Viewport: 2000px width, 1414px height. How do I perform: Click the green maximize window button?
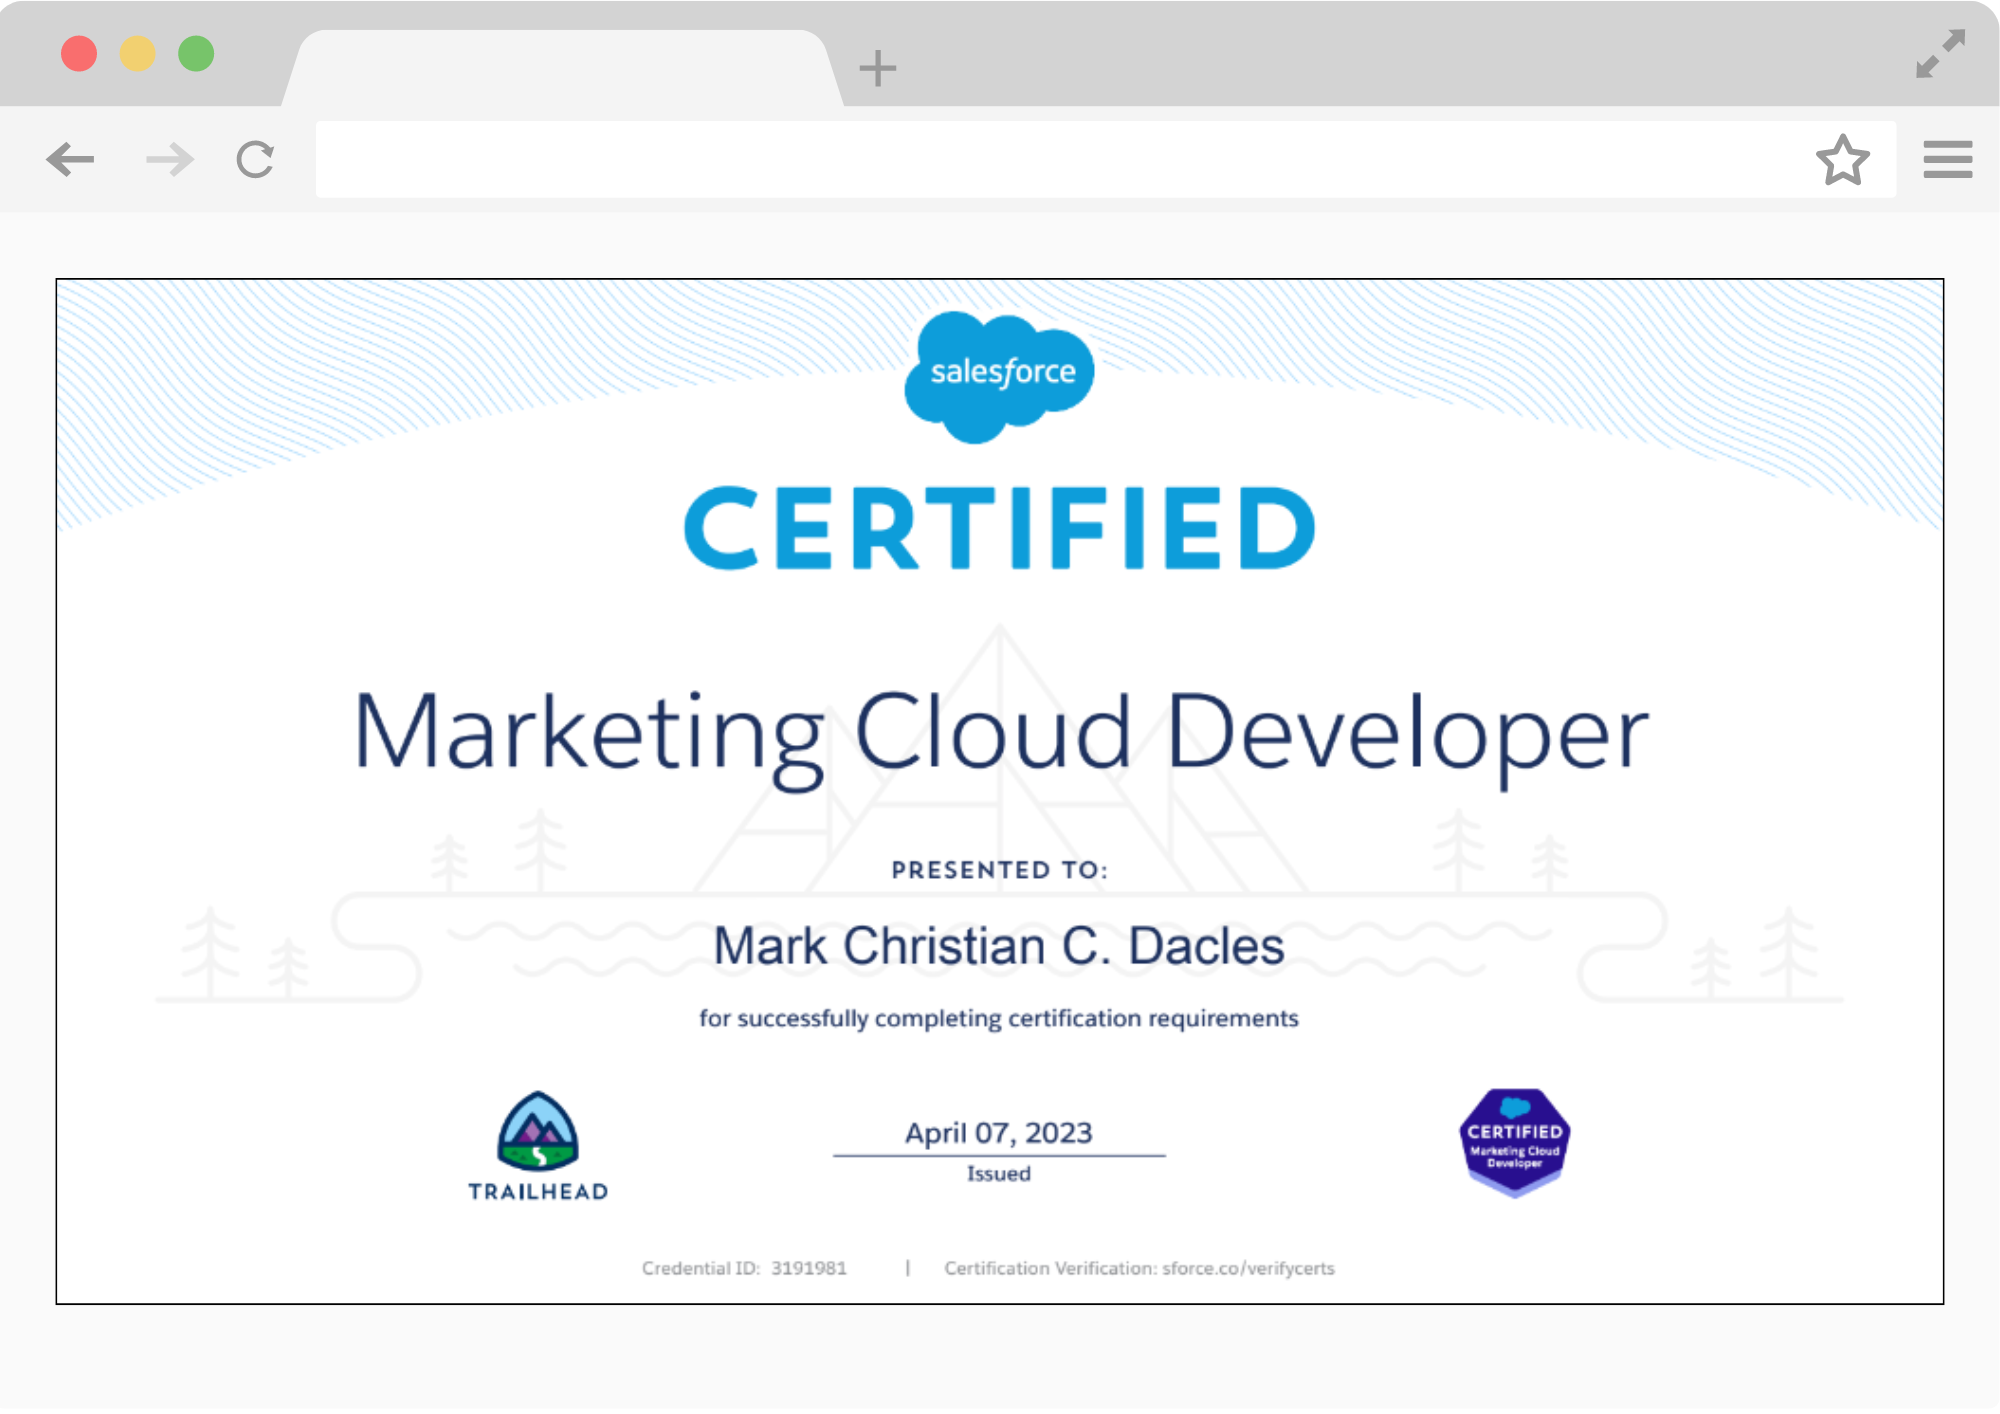pyautogui.click(x=196, y=53)
